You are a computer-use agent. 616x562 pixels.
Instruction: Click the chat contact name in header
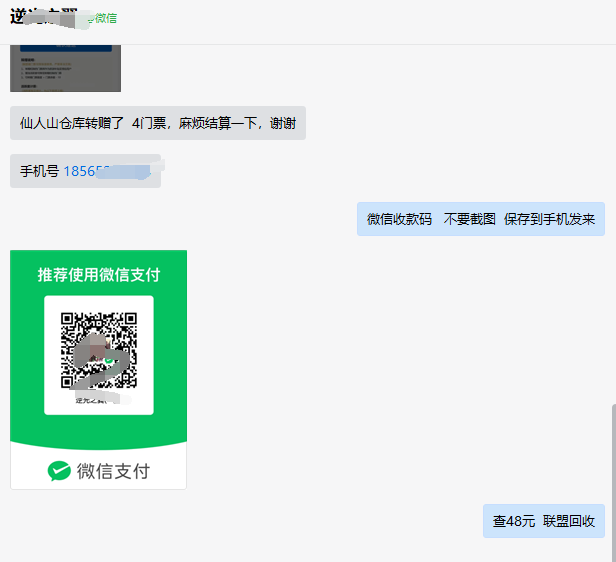pos(45,16)
